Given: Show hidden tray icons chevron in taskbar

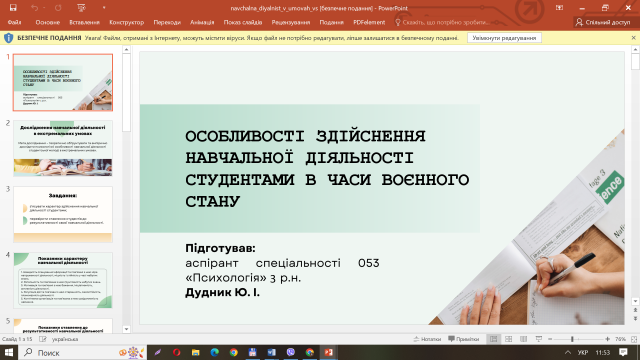Looking at the screenshot, I should 568,352.
